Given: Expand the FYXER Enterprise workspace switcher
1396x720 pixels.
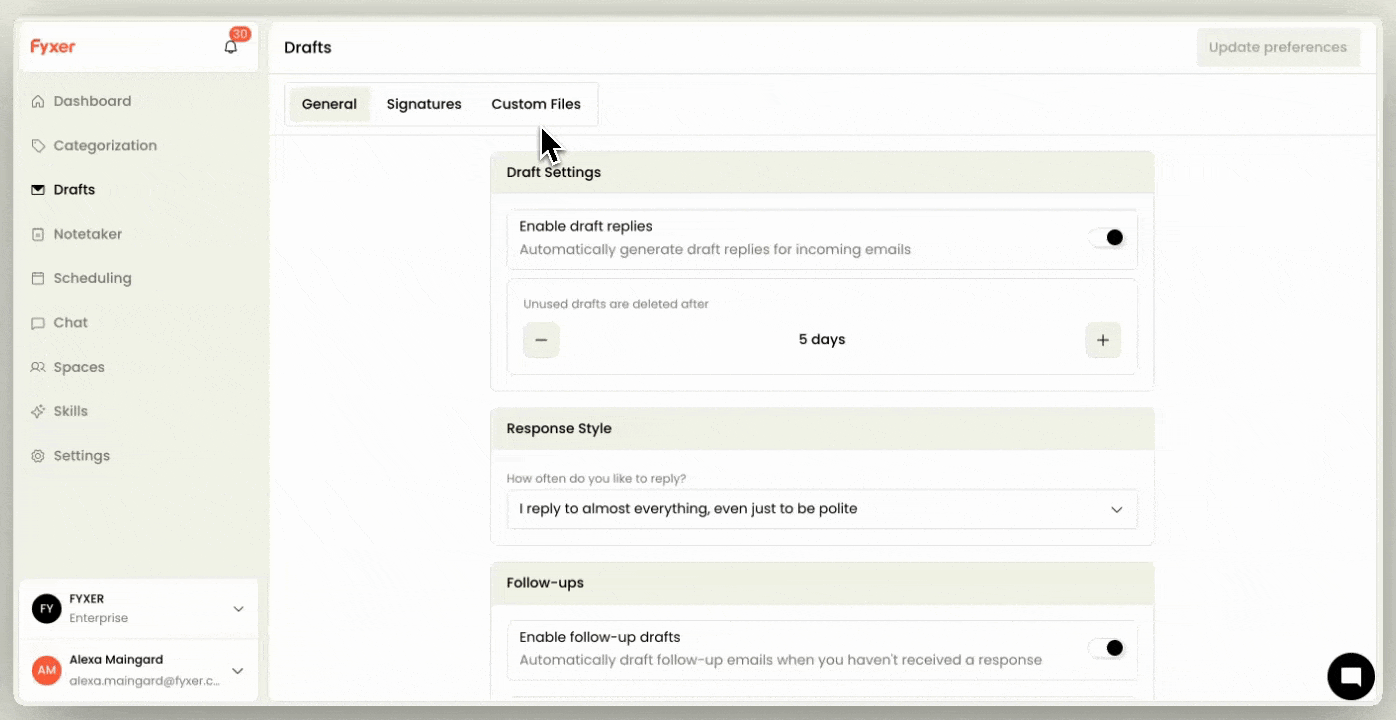Looking at the screenshot, I should (238, 609).
